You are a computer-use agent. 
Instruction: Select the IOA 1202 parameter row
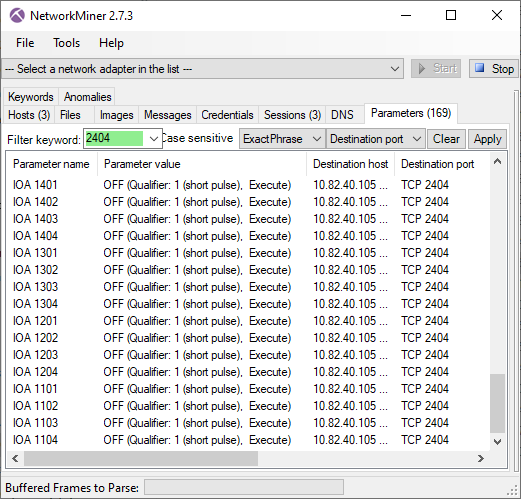pos(248,338)
